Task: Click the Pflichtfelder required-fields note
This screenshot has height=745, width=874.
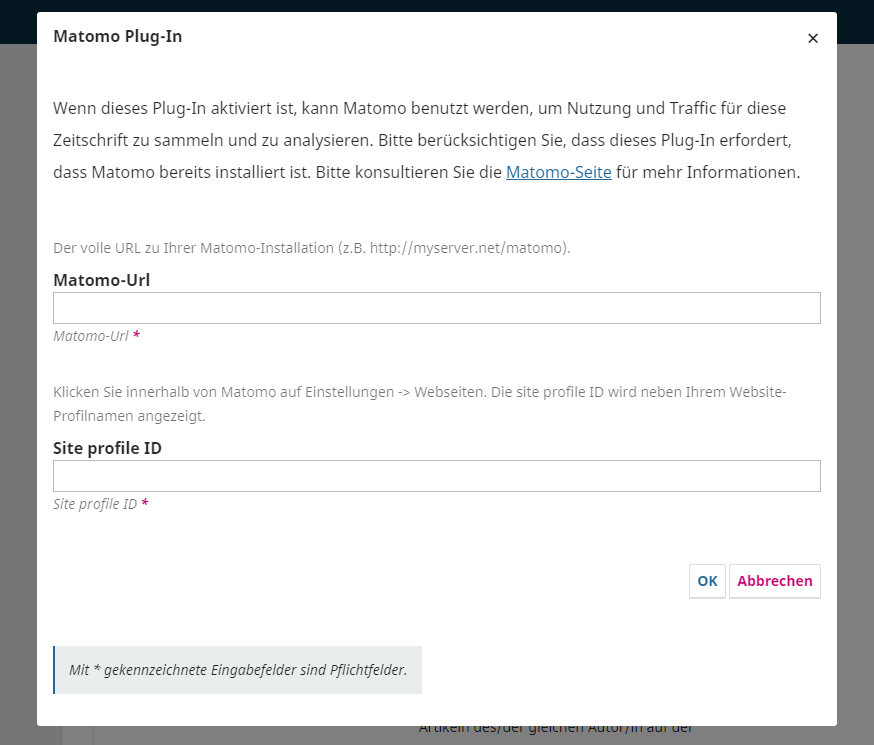Action: 238,670
